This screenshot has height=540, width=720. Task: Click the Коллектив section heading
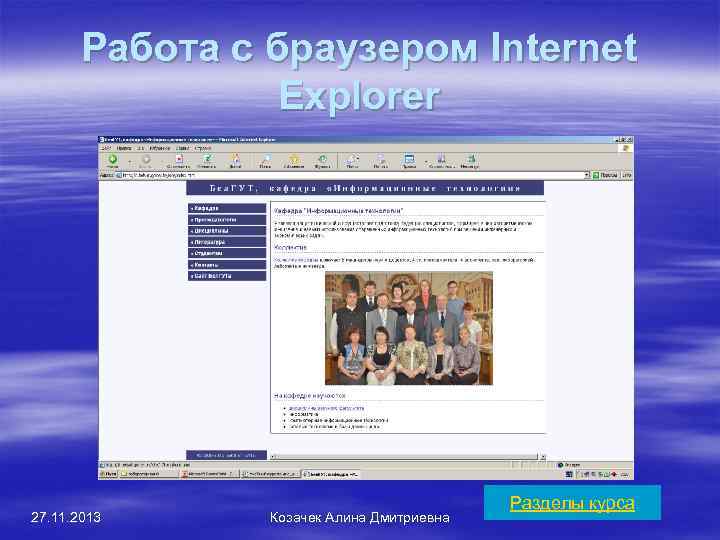tap(290, 248)
